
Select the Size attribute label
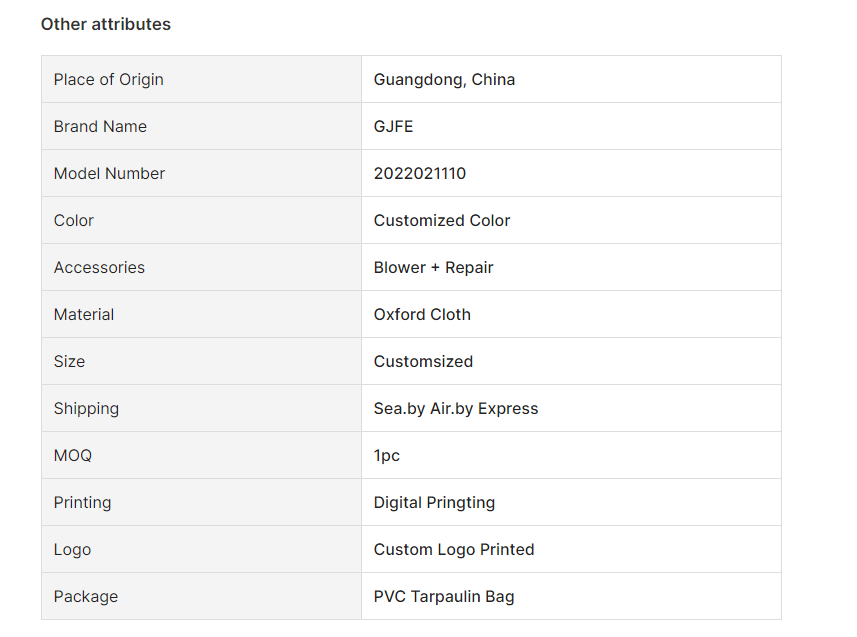tap(69, 361)
